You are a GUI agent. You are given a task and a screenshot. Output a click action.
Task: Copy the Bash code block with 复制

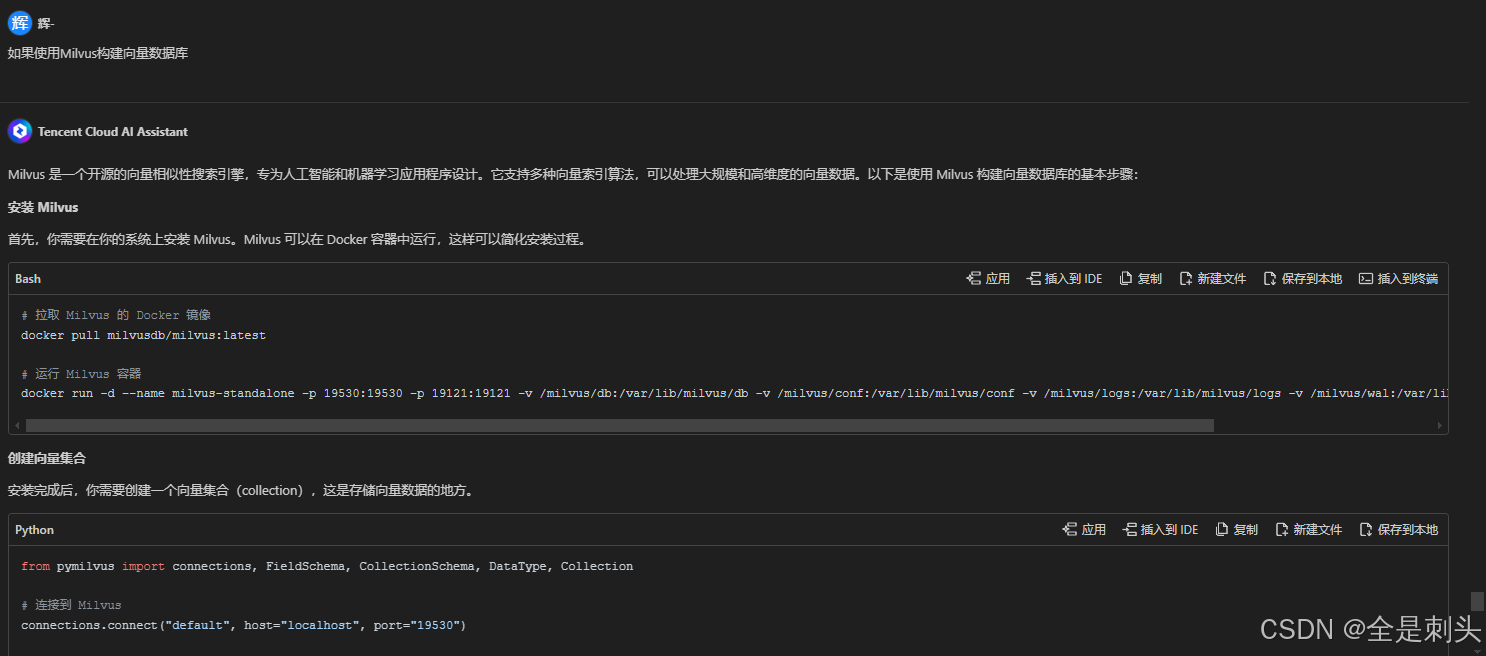[1141, 279]
